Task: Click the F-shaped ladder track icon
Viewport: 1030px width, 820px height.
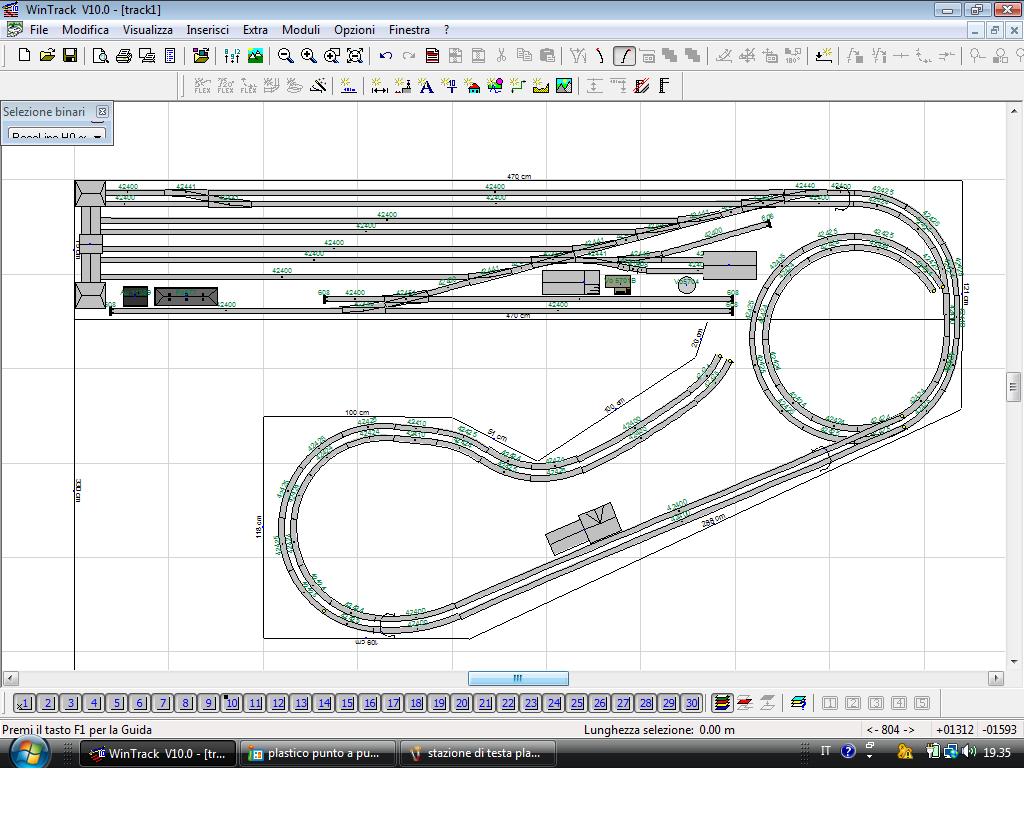Action: [x=664, y=85]
